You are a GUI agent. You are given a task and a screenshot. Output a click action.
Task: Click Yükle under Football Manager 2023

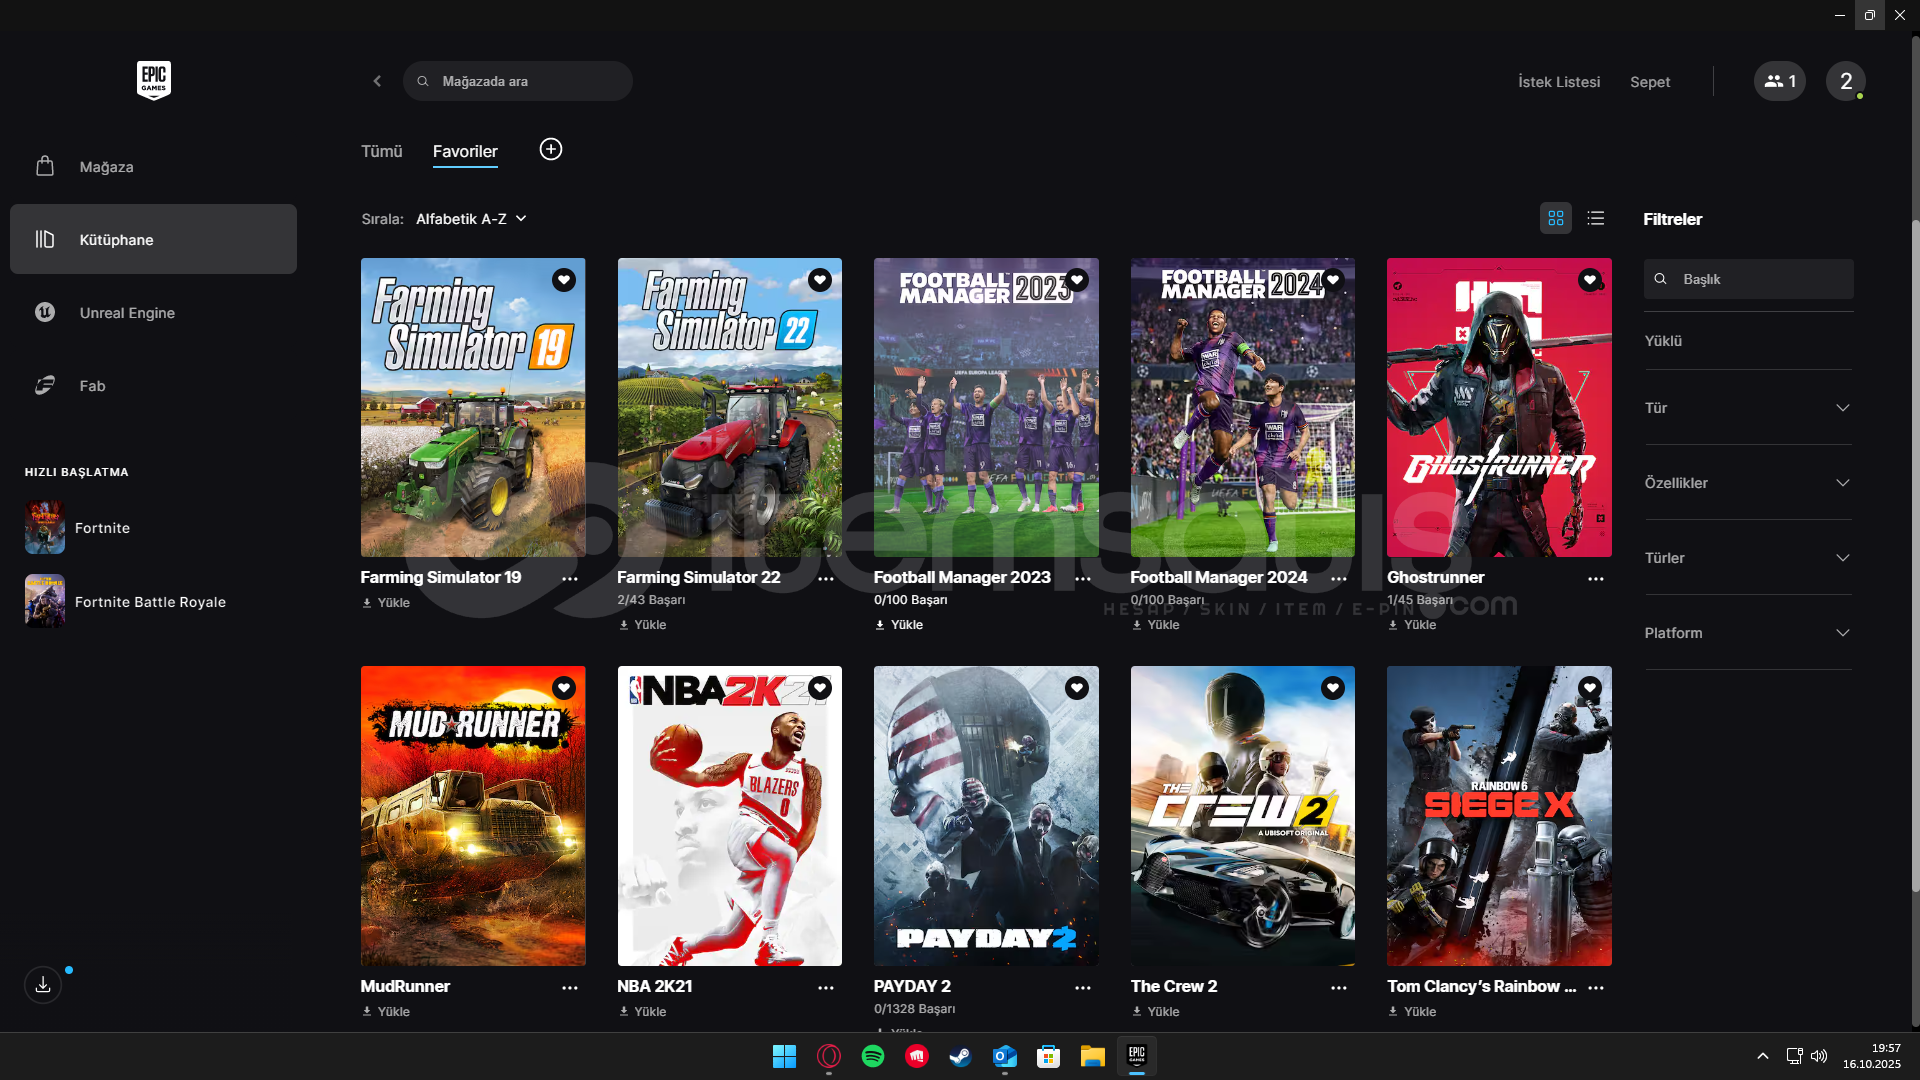click(899, 625)
